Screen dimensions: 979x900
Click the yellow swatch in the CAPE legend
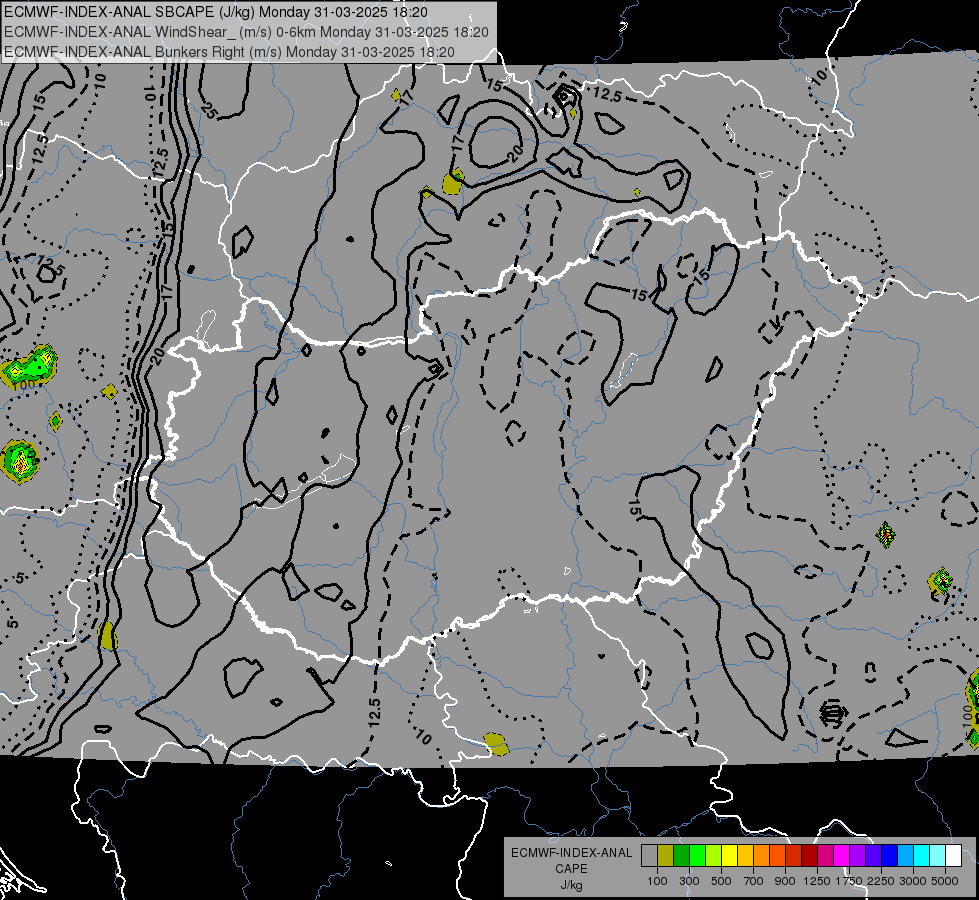(729, 856)
